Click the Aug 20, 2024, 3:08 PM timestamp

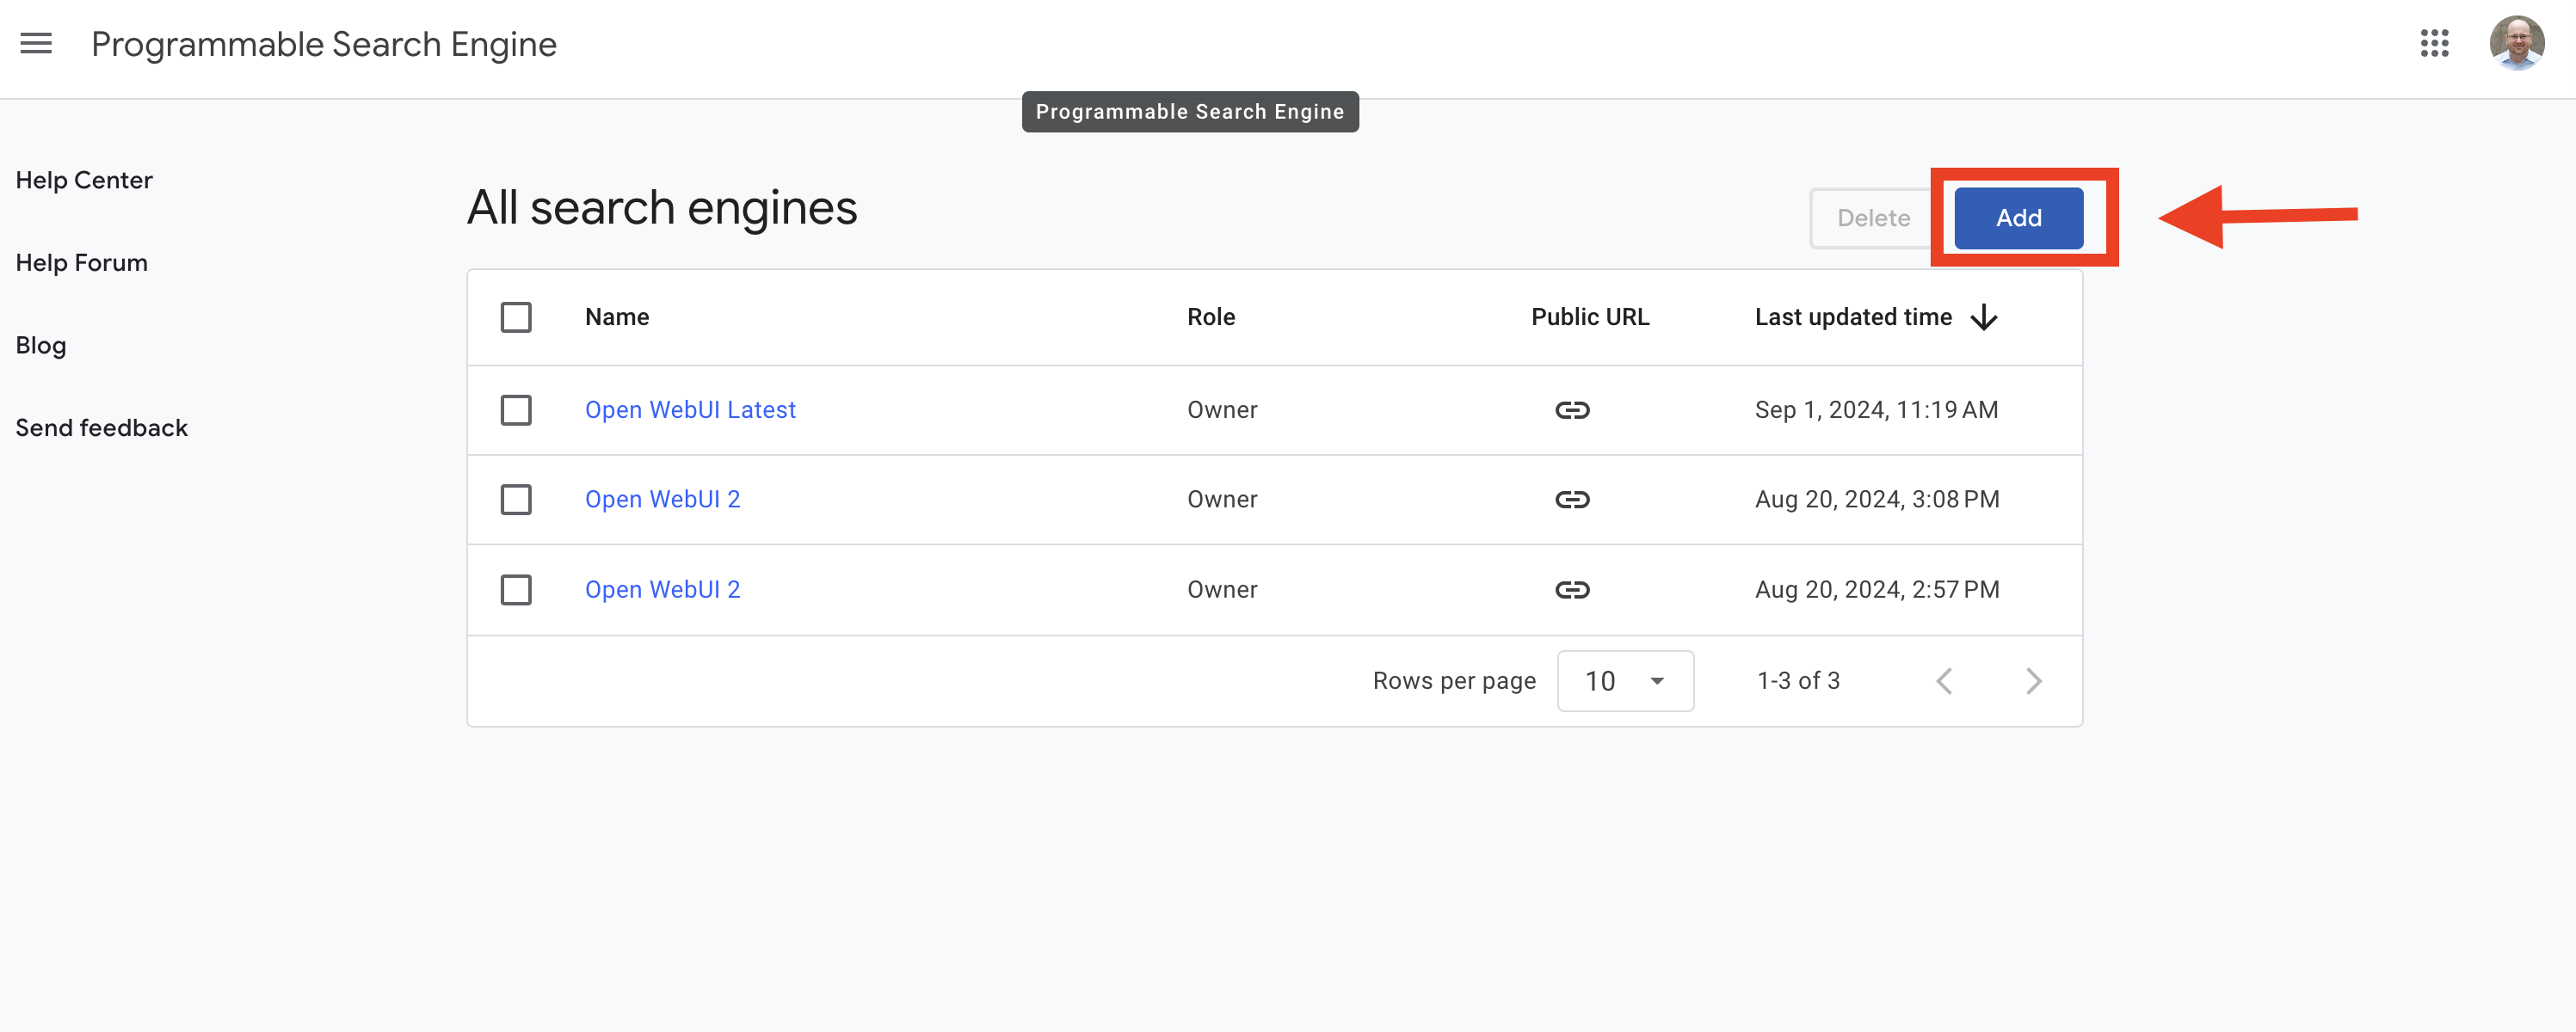point(1877,500)
